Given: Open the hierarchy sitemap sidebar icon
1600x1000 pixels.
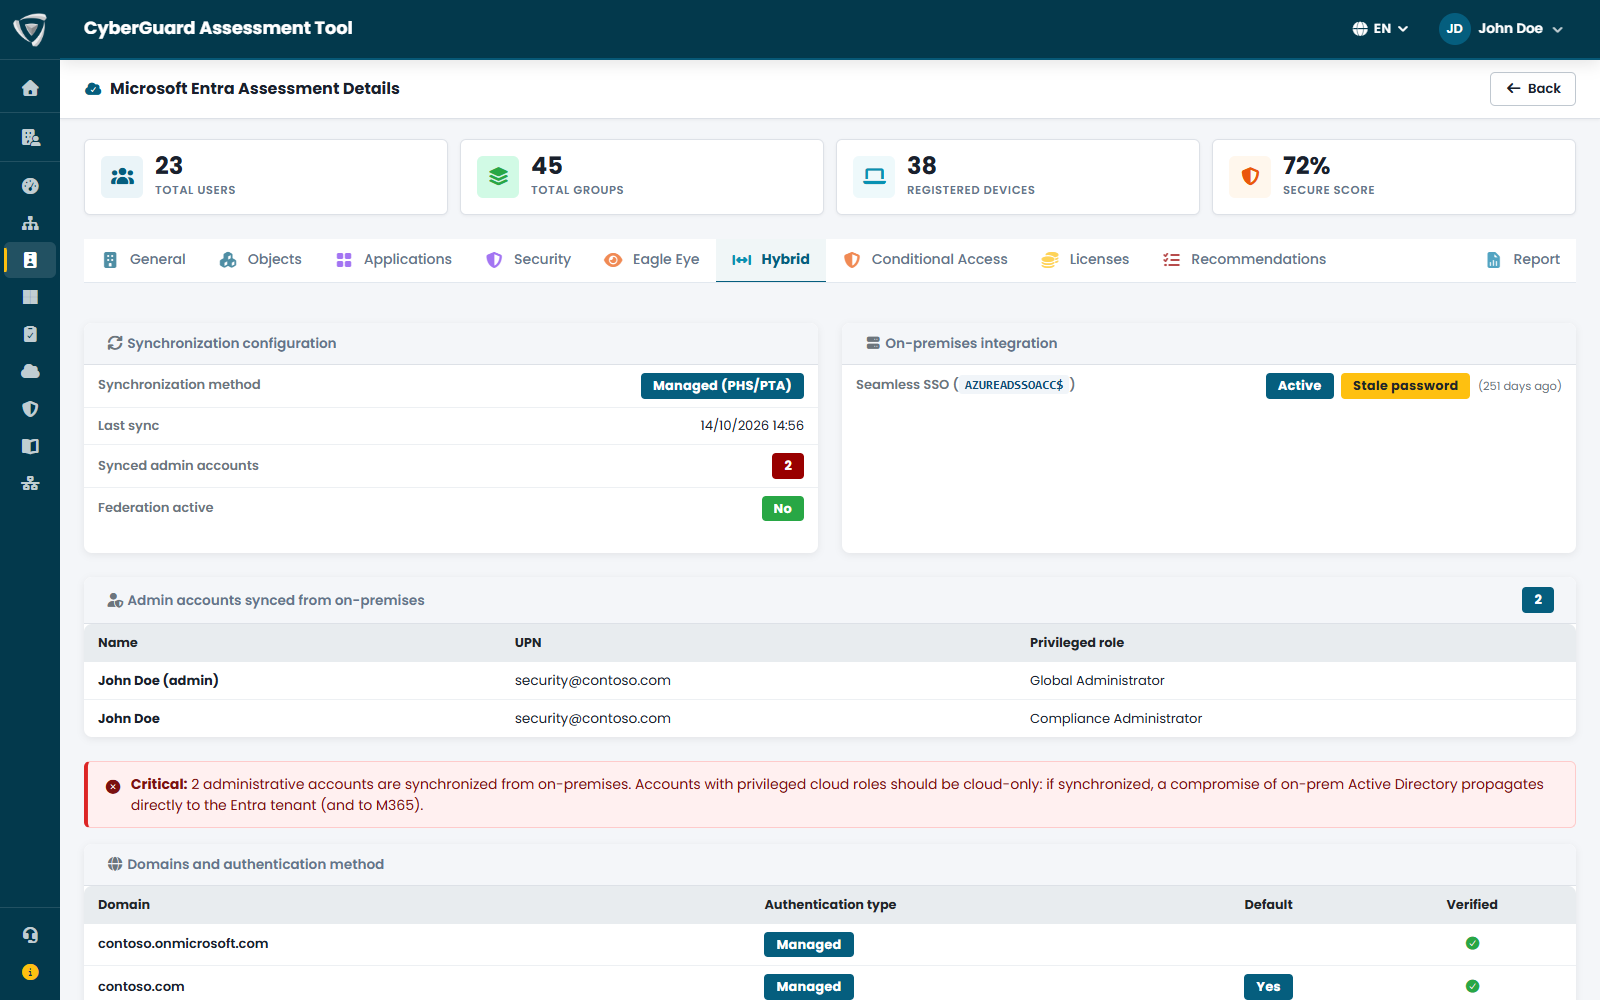Looking at the screenshot, I should (x=30, y=223).
